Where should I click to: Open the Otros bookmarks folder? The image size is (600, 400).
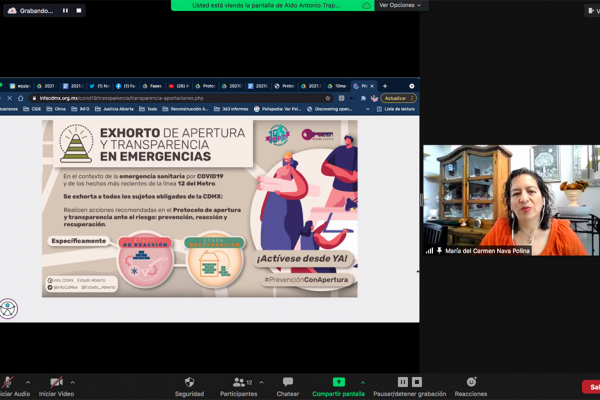[x=56, y=109]
